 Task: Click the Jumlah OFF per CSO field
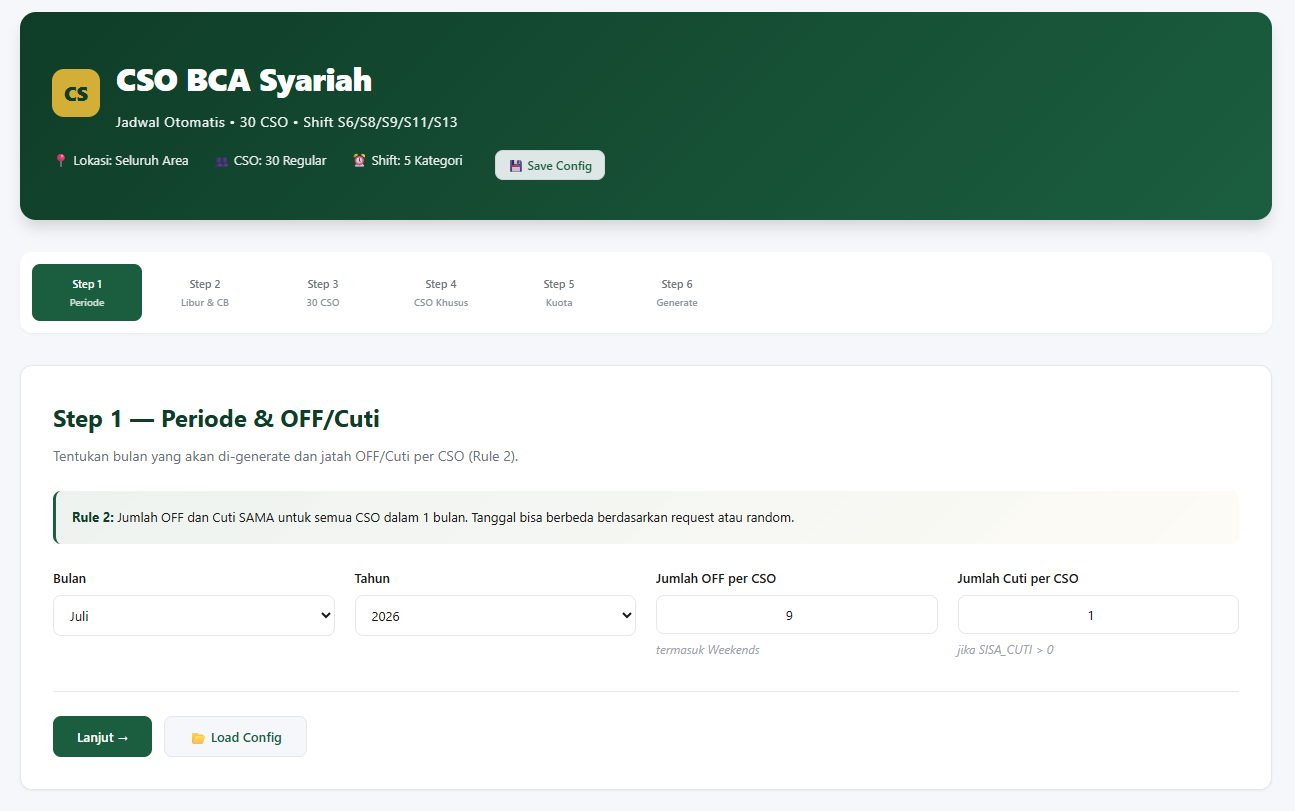pyautogui.click(x=797, y=615)
